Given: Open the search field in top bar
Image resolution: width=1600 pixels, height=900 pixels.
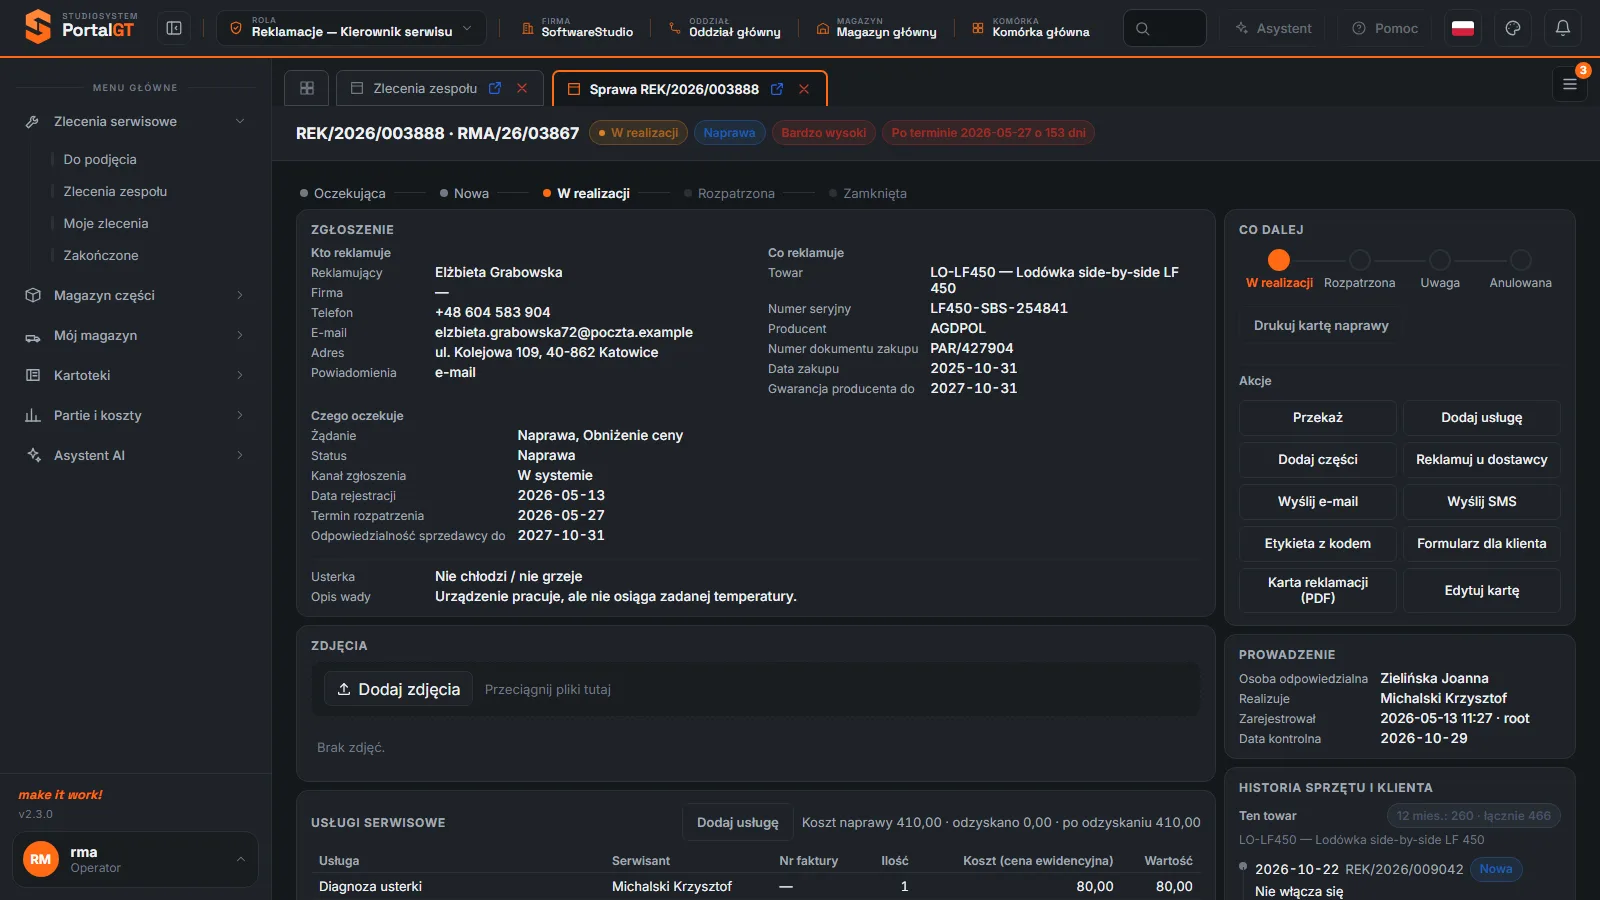Looking at the screenshot, I should (1164, 28).
